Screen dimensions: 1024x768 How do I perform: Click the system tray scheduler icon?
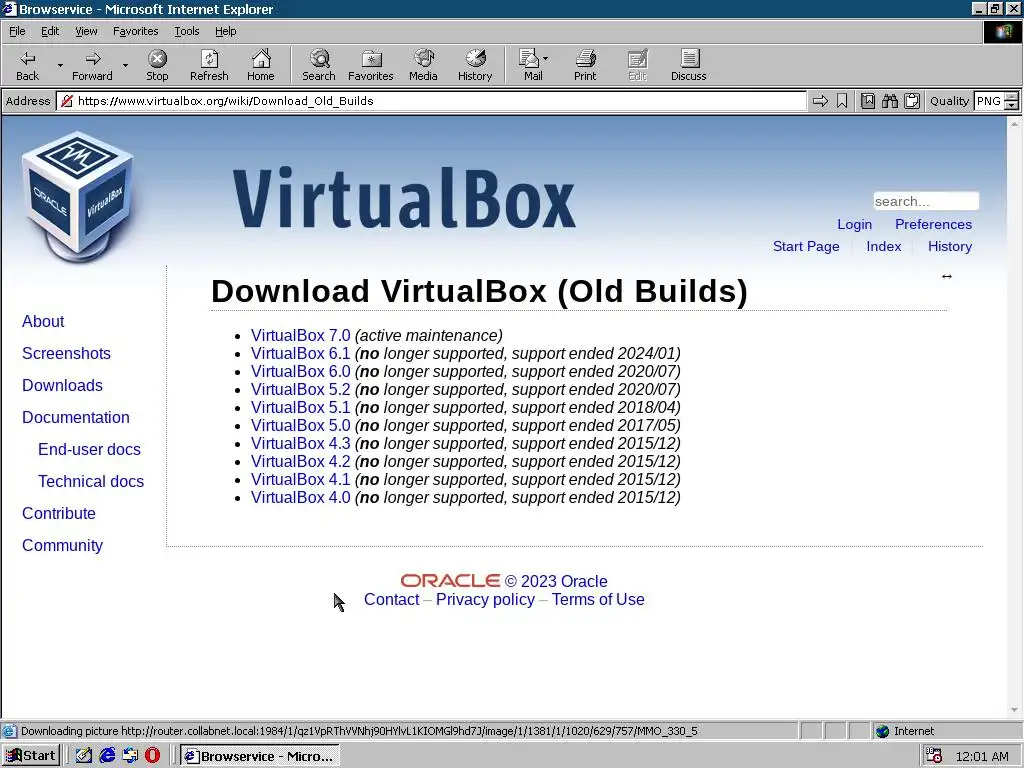click(x=934, y=756)
